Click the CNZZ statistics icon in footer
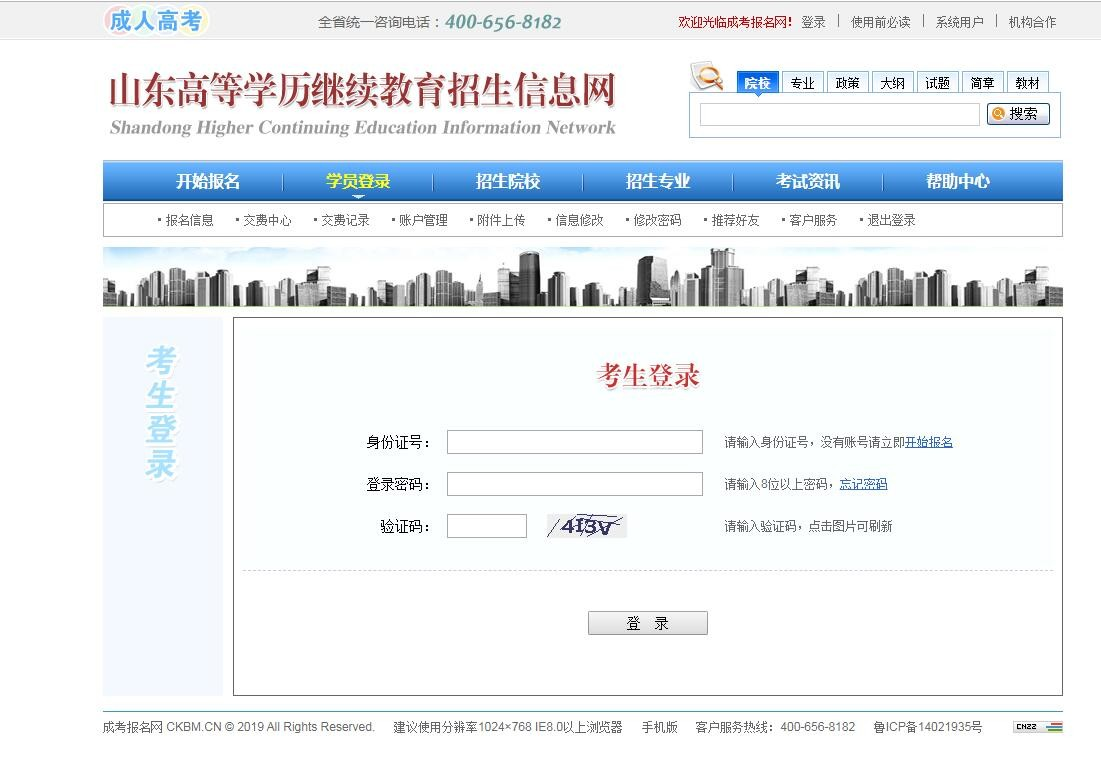1101x778 pixels. (1038, 727)
